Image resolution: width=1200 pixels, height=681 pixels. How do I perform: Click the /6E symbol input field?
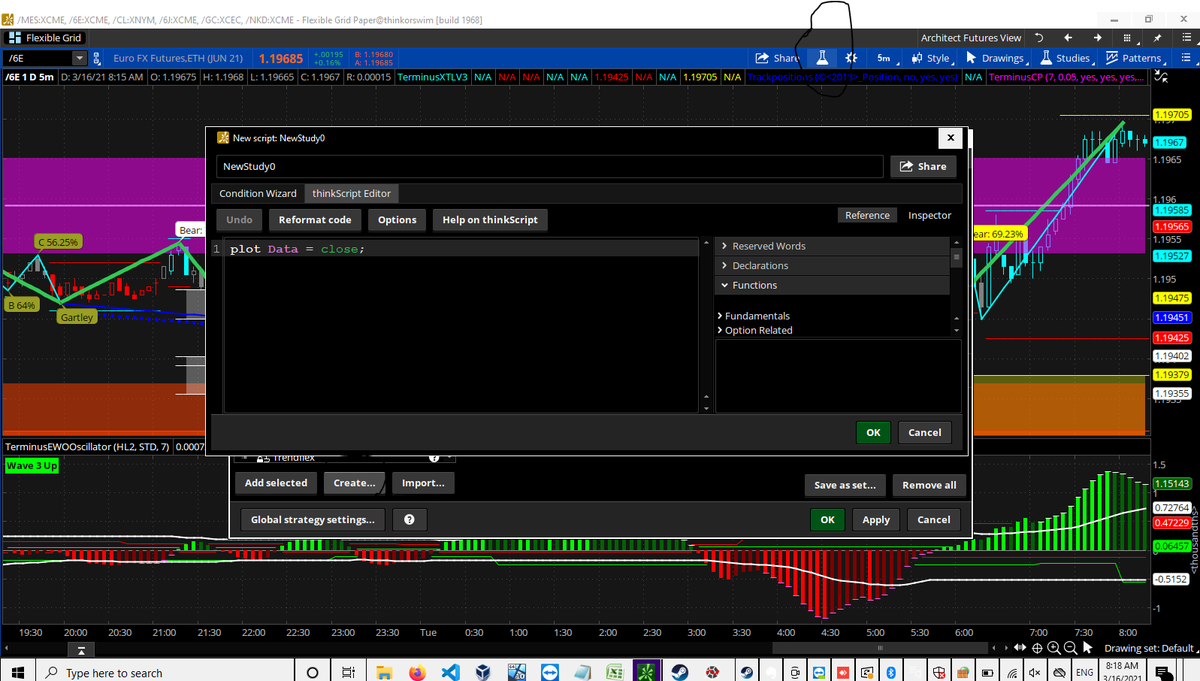coord(40,58)
